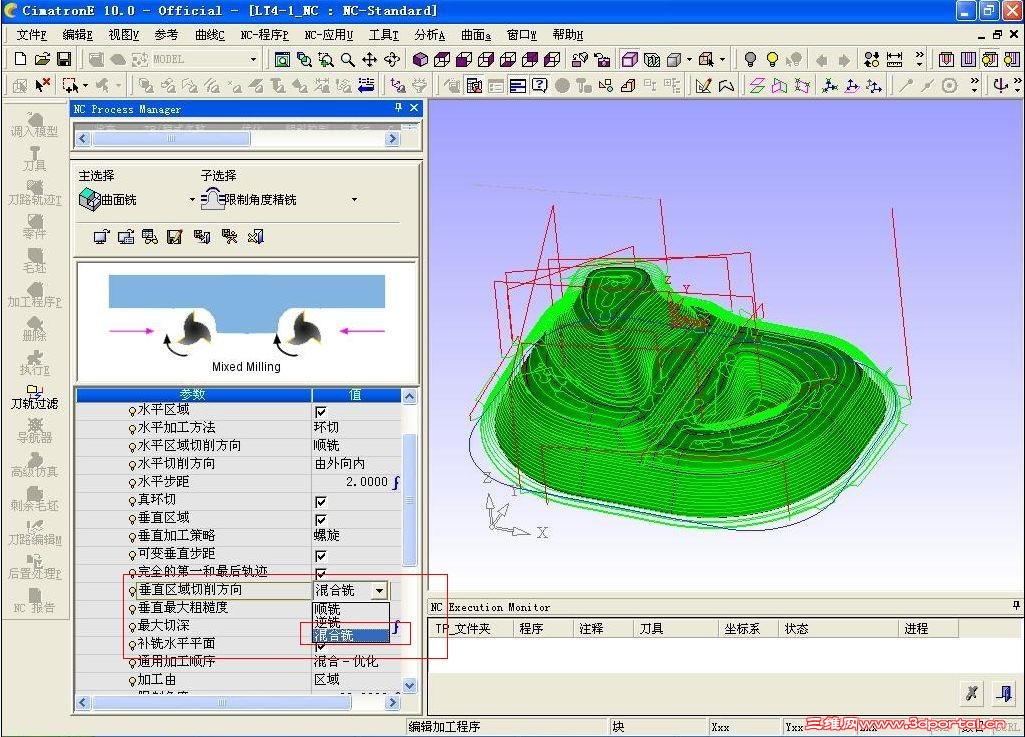The width and height of the screenshot is (1025, 737).
Task: Click the tool icon in Execution Monitor corner
Action: (x=971, y=693)
